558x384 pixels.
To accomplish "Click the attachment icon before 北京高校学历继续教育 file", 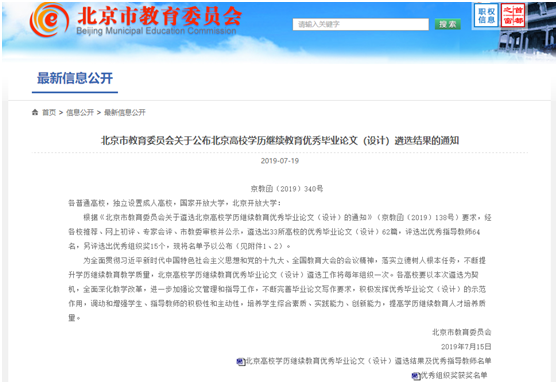I will coord(241,362).
